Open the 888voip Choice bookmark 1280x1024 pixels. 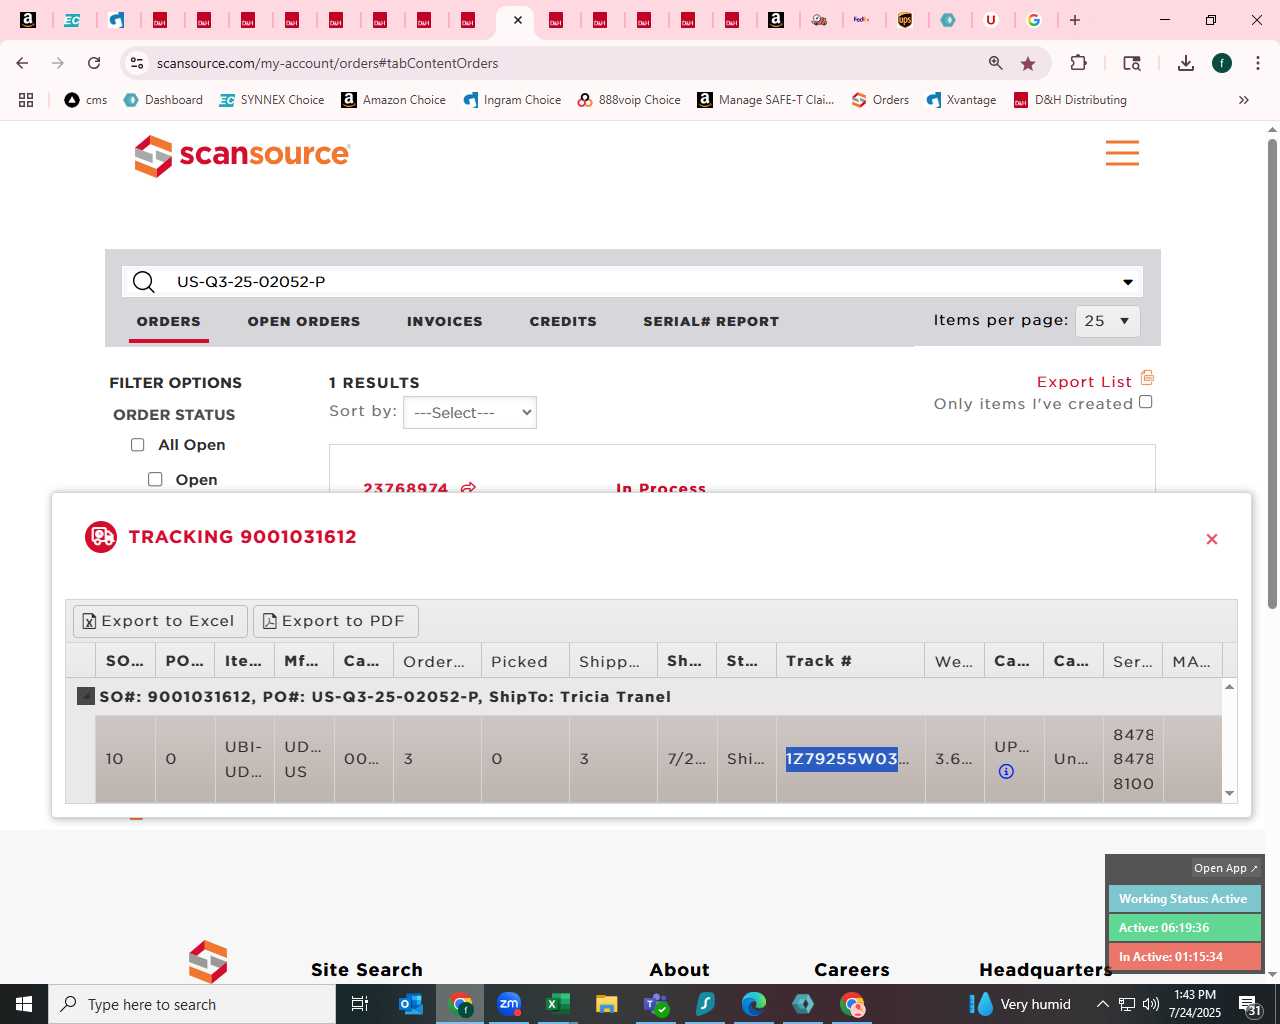click(x=629, y=100)
